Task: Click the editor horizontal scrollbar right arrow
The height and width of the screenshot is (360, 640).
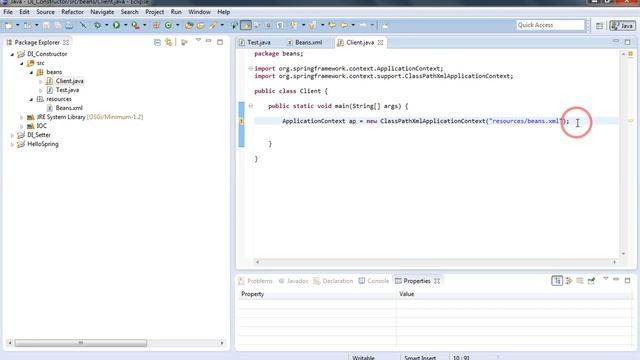Action: (614, 262)
